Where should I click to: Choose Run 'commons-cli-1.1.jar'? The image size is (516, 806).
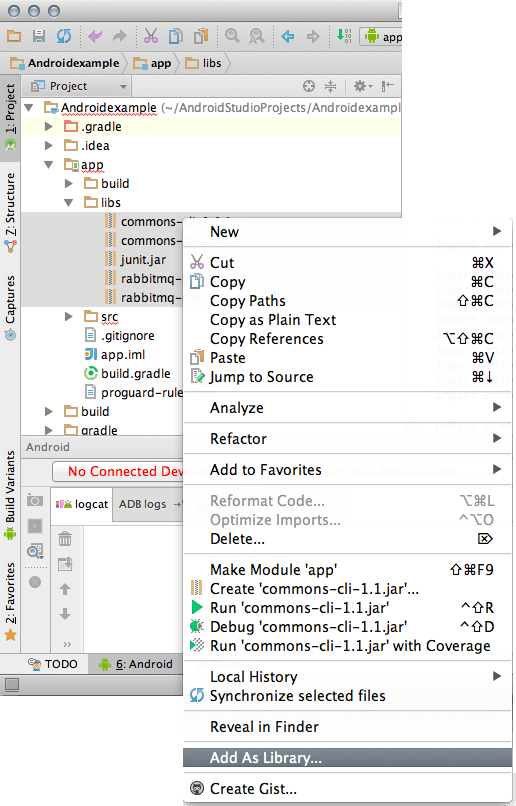coord(347,608)
